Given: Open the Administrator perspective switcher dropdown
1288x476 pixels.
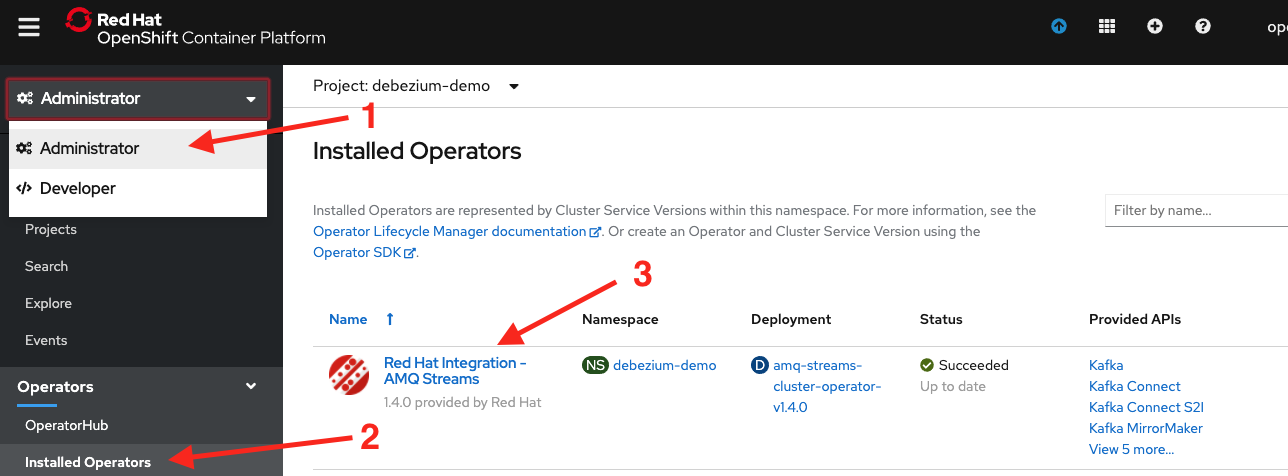Looking at the screenshot, I should [x=138, y=99].
